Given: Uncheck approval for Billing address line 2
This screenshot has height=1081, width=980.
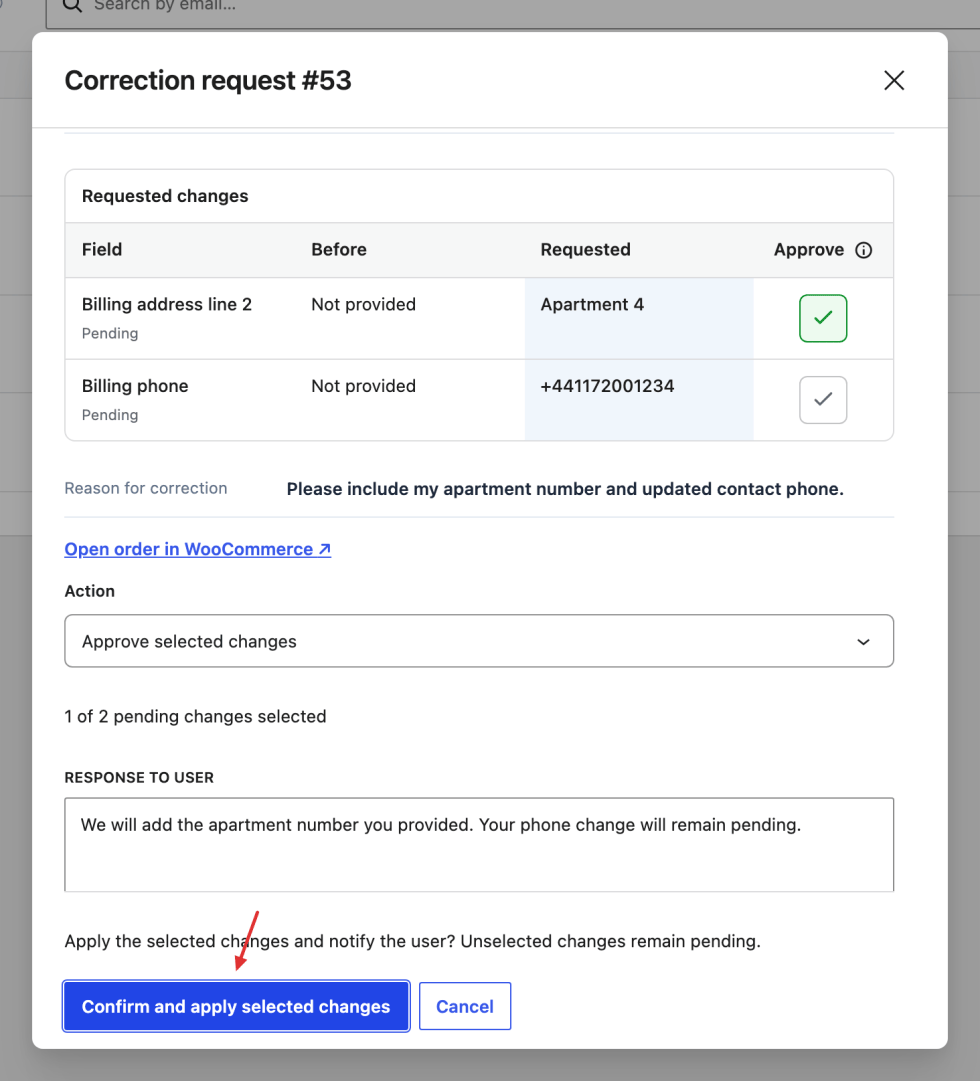Looking at the screenshot, I should 823,318.
